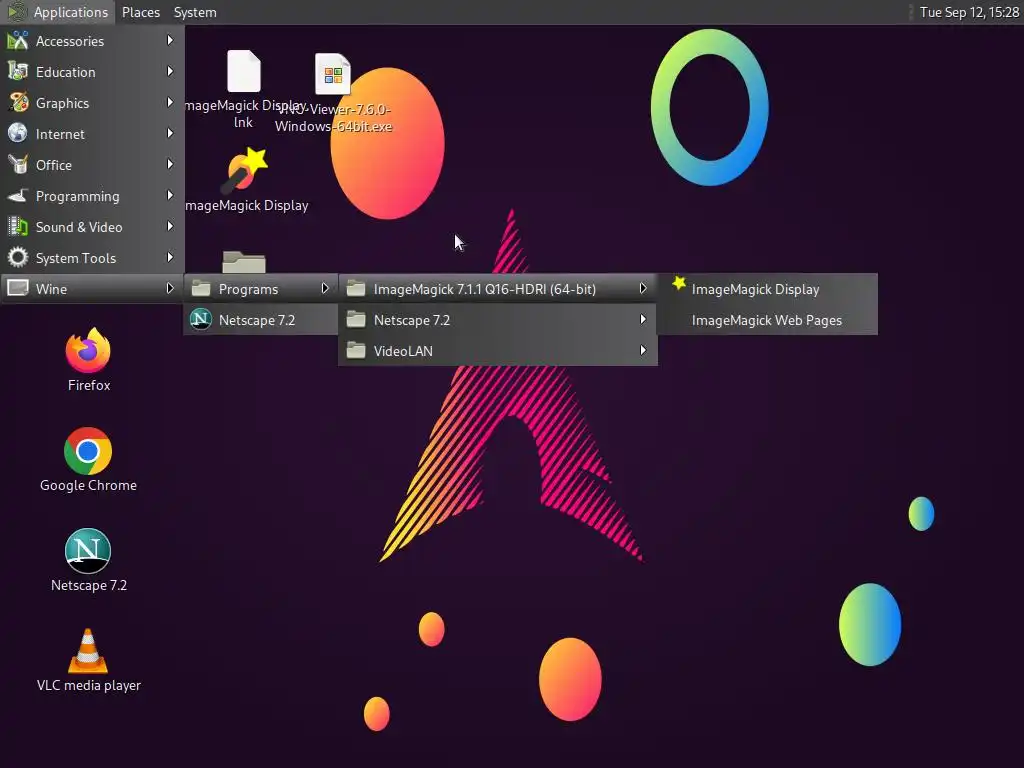The image size is (1024, 768).
Task: Click the clock showing Tue Sep 12, 15:28
Action: (968, 12)
